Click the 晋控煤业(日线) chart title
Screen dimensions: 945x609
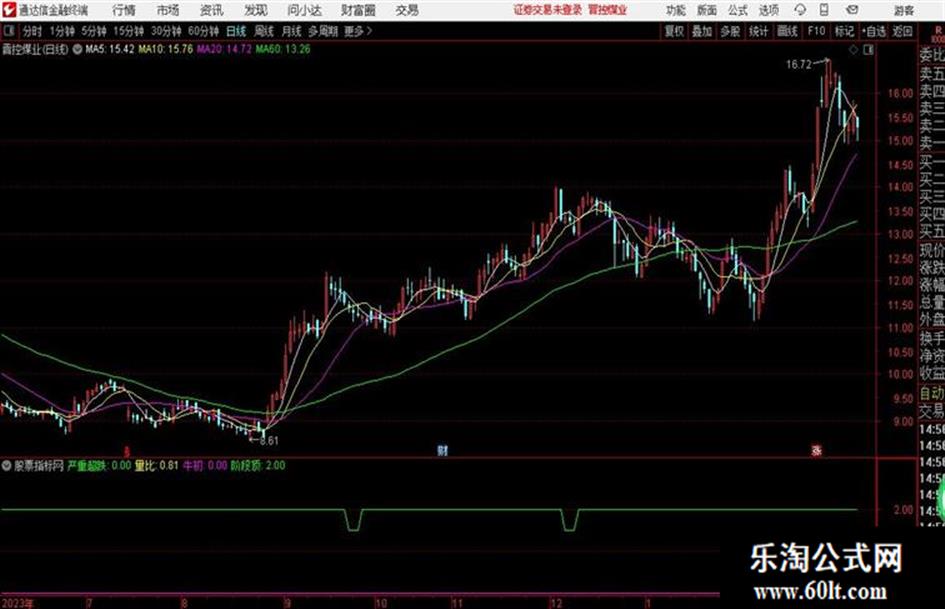[35, 49]
